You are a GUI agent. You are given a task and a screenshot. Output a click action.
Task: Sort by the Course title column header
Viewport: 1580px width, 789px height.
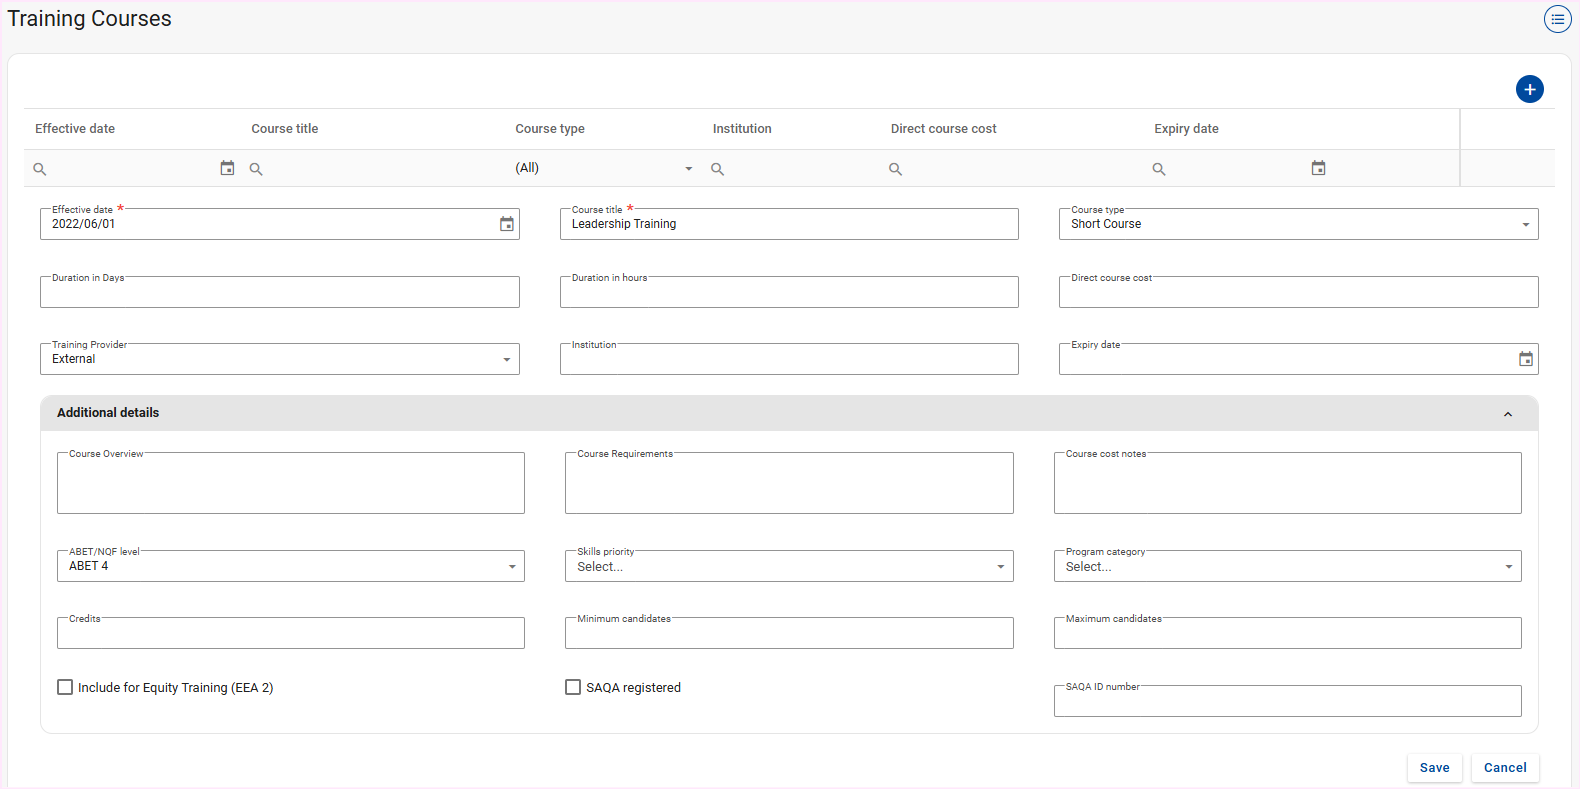click(x=285, y=129)
